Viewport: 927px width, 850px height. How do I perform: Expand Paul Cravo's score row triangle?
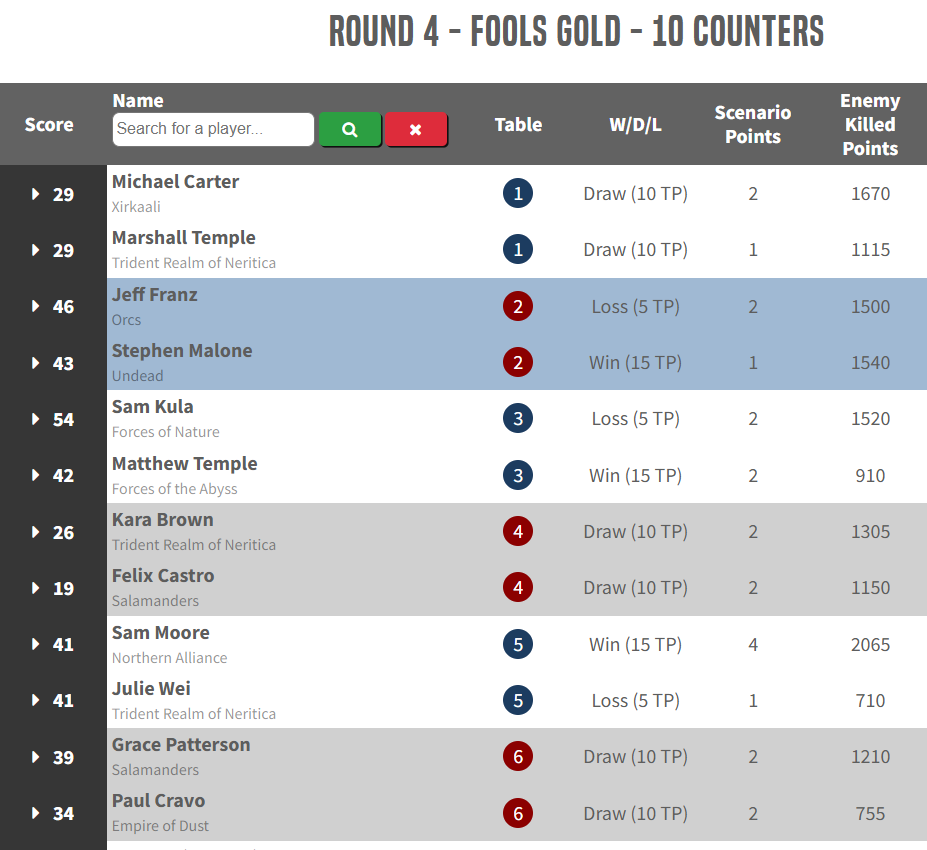coord(36,814)
